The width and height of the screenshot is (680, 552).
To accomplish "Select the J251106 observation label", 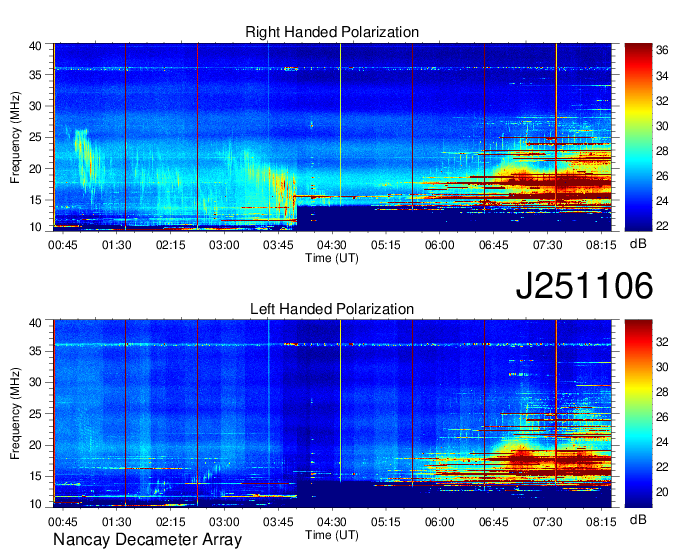I will pyautogui.click(x=584, y=286).
